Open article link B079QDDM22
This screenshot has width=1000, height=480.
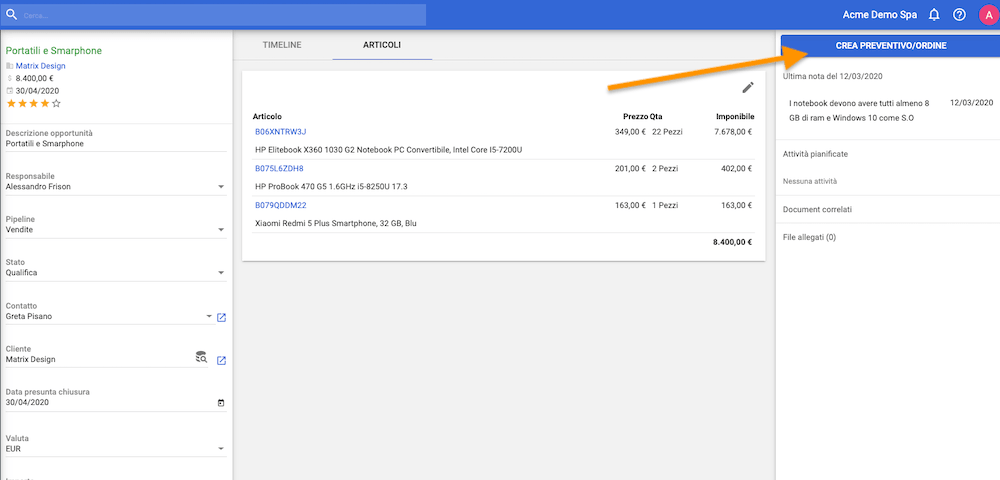point(281,205)
